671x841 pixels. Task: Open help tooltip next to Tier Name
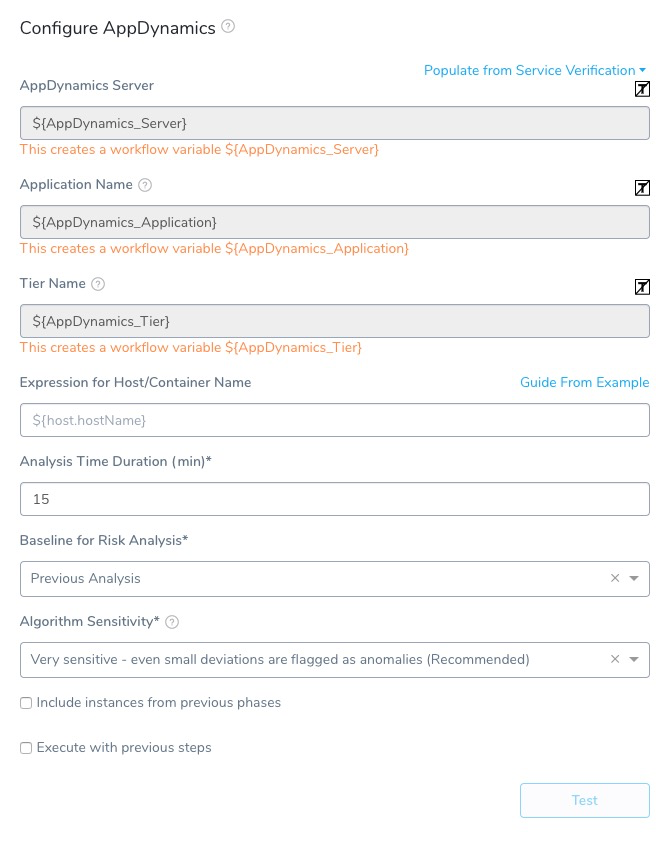click(98, 284)
